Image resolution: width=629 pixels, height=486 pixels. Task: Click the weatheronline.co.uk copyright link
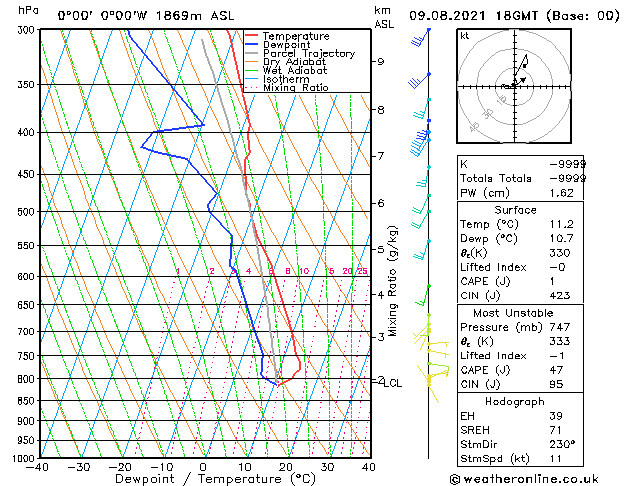pyautogui.click(x=524, y=479)
